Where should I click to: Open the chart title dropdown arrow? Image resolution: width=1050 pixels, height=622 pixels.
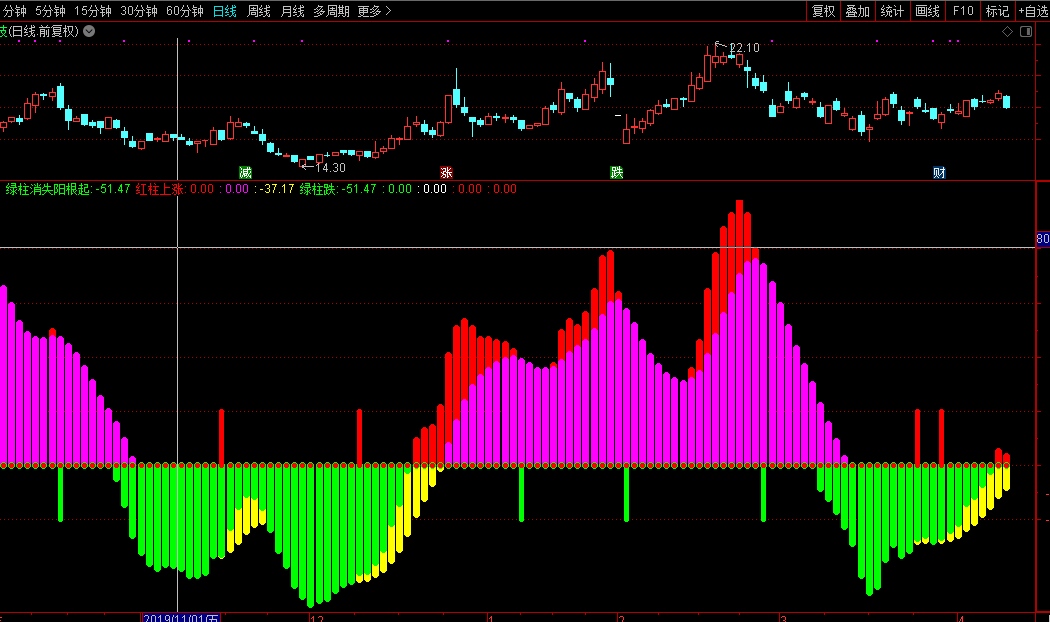coord(89,31)
